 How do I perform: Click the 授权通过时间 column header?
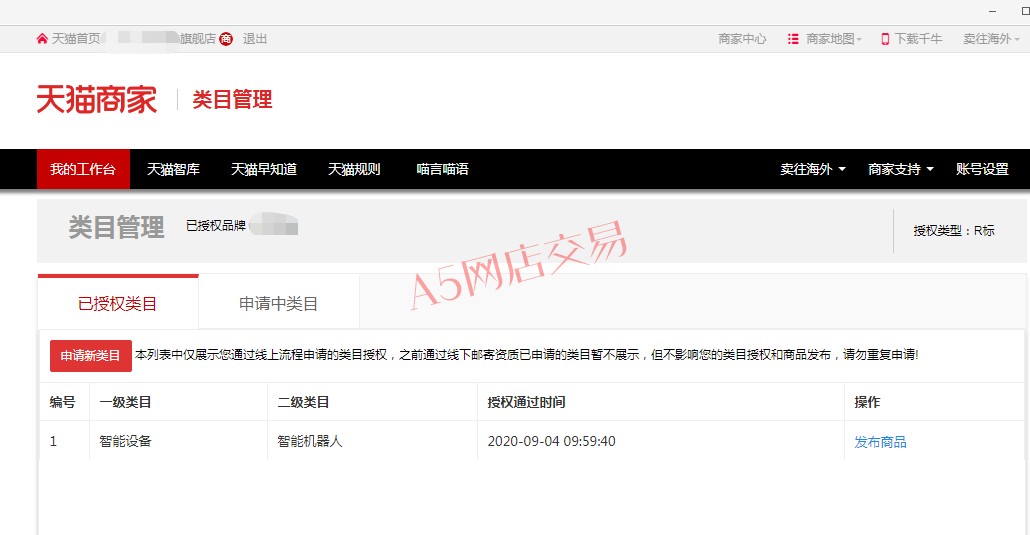point(526,402)
